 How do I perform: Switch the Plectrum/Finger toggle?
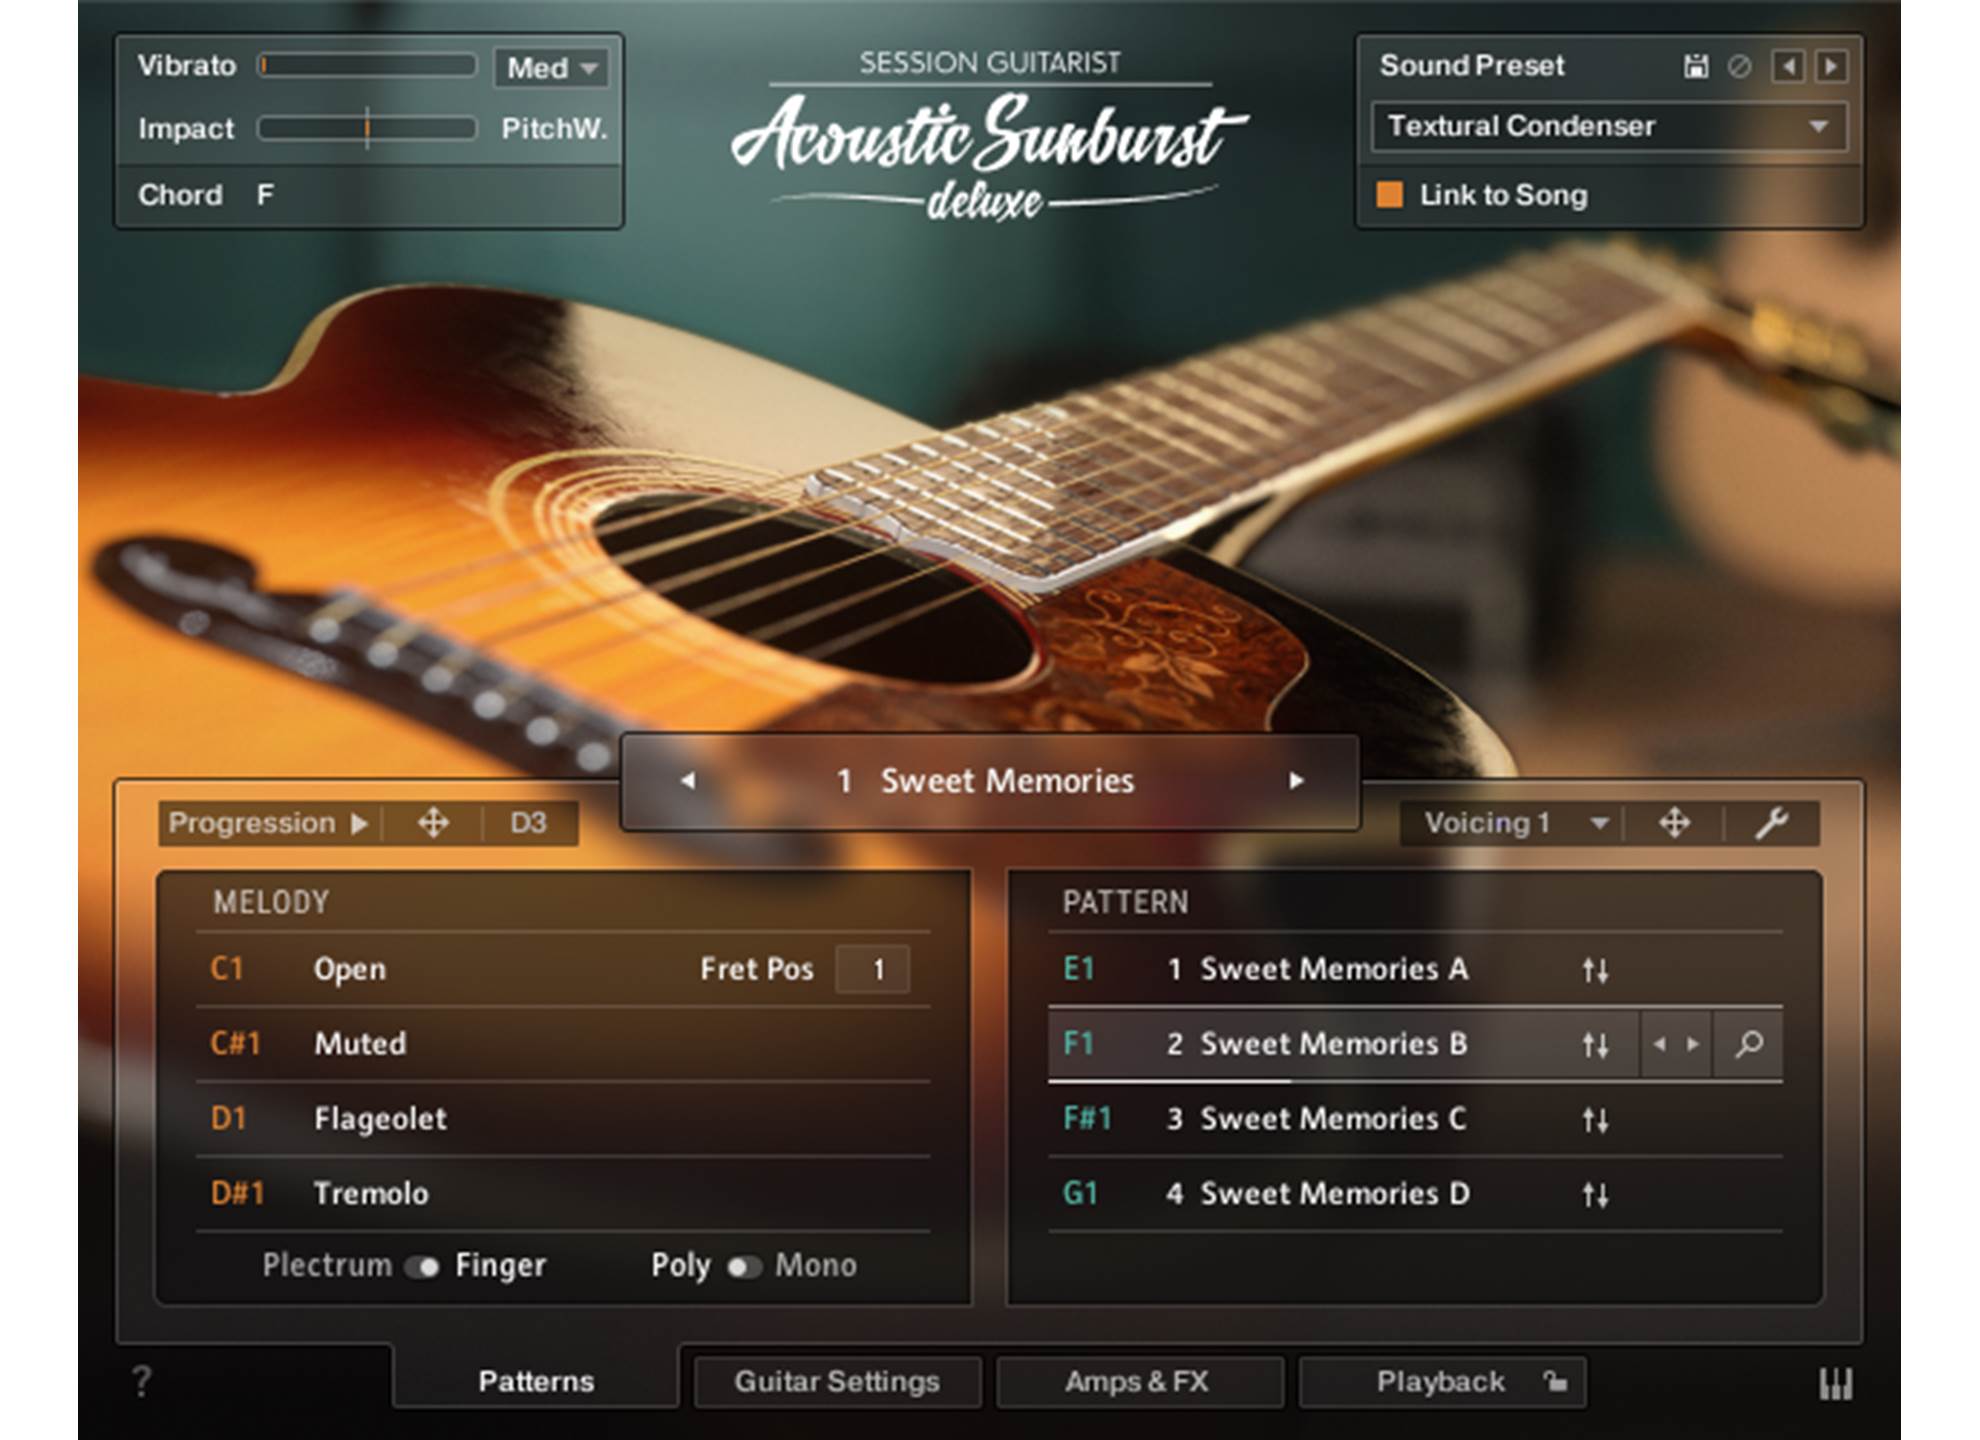(x=423, y=1267)
